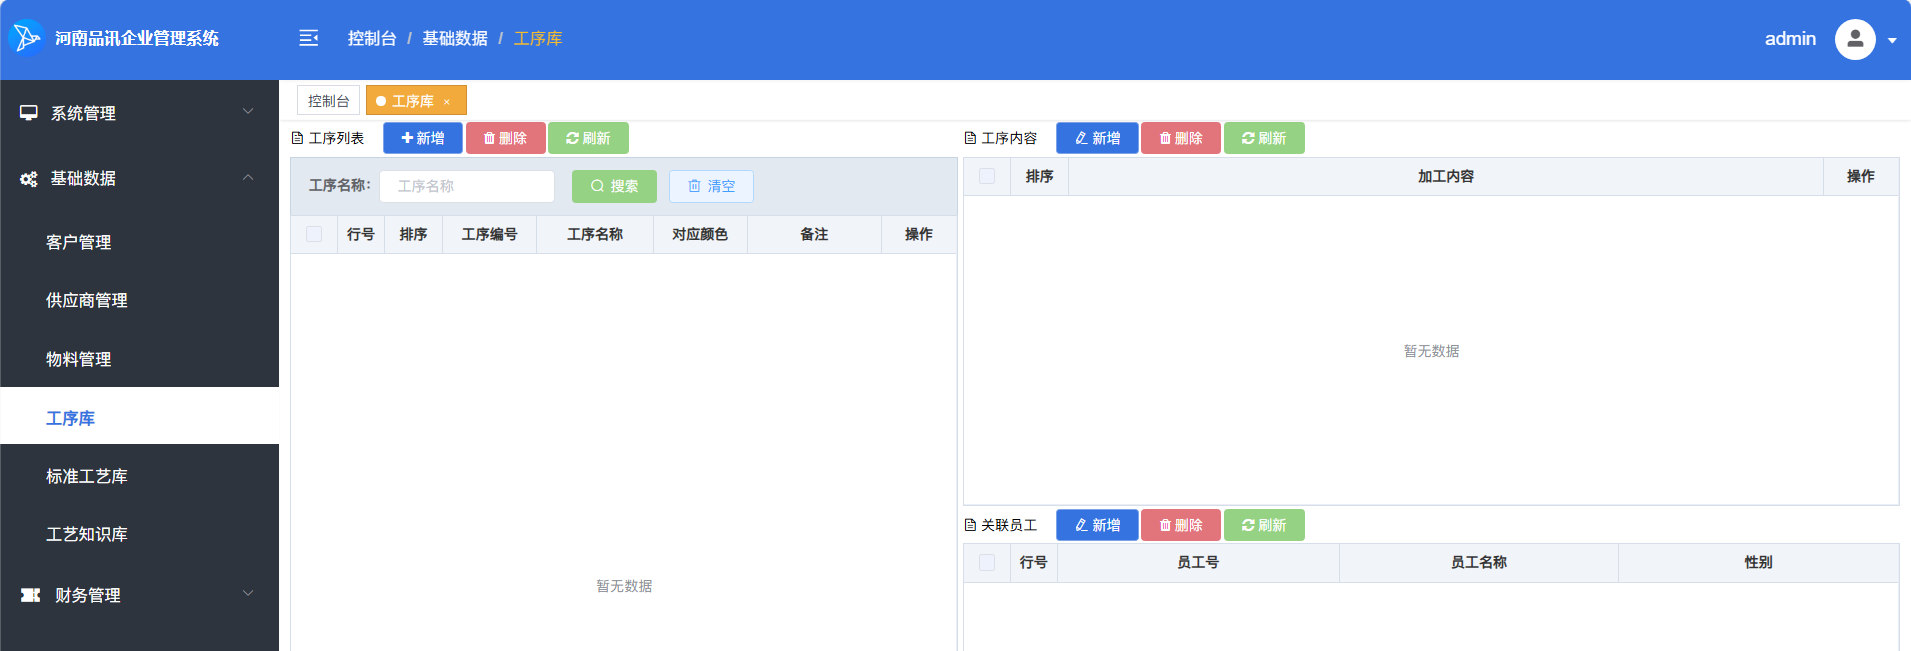1911x651 pixels.
Task: Toggle the sidebar collapse hamburger icon
Action: tap(309, 38)
